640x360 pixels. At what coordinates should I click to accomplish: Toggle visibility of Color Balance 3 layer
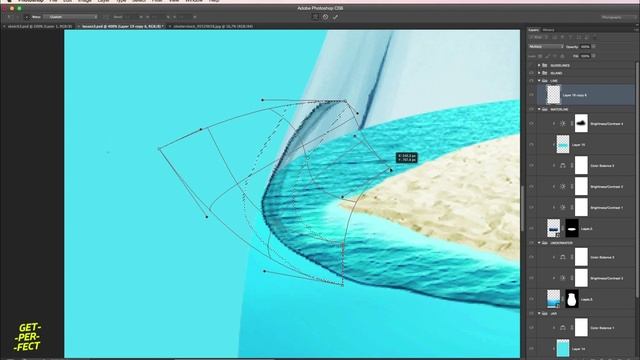pos(531,166)
